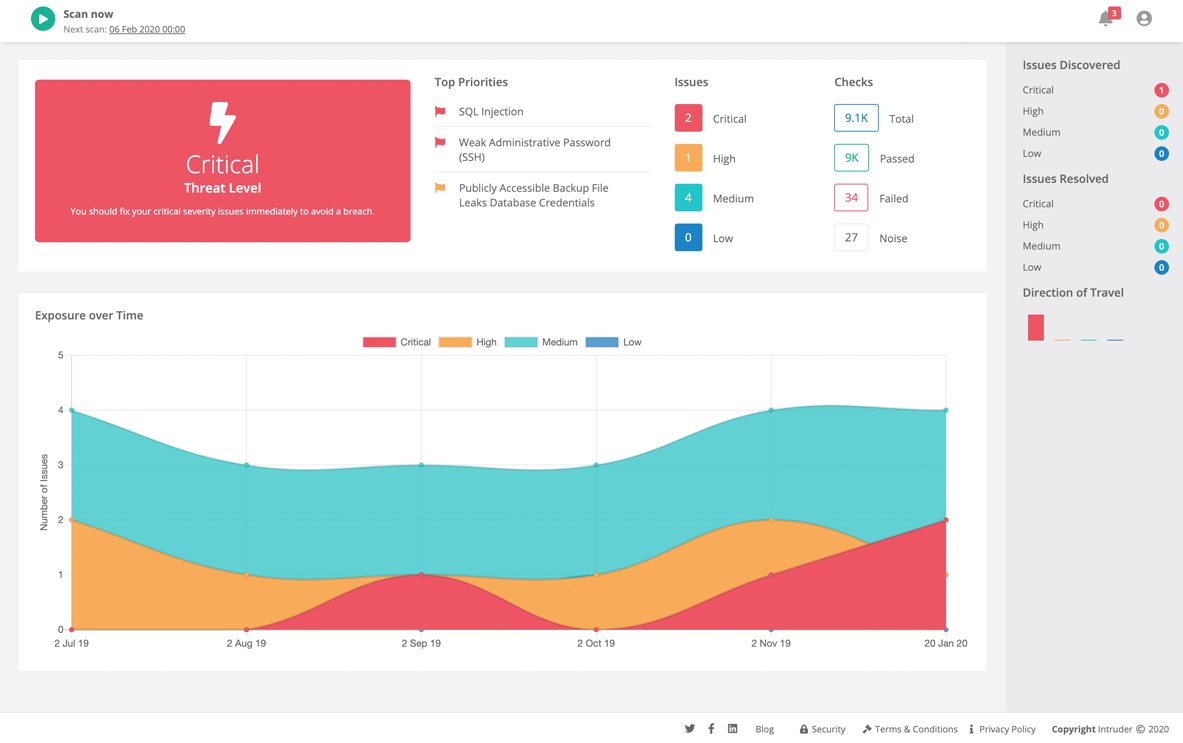Click the Critical Threat Level banner

click(222, 161)
